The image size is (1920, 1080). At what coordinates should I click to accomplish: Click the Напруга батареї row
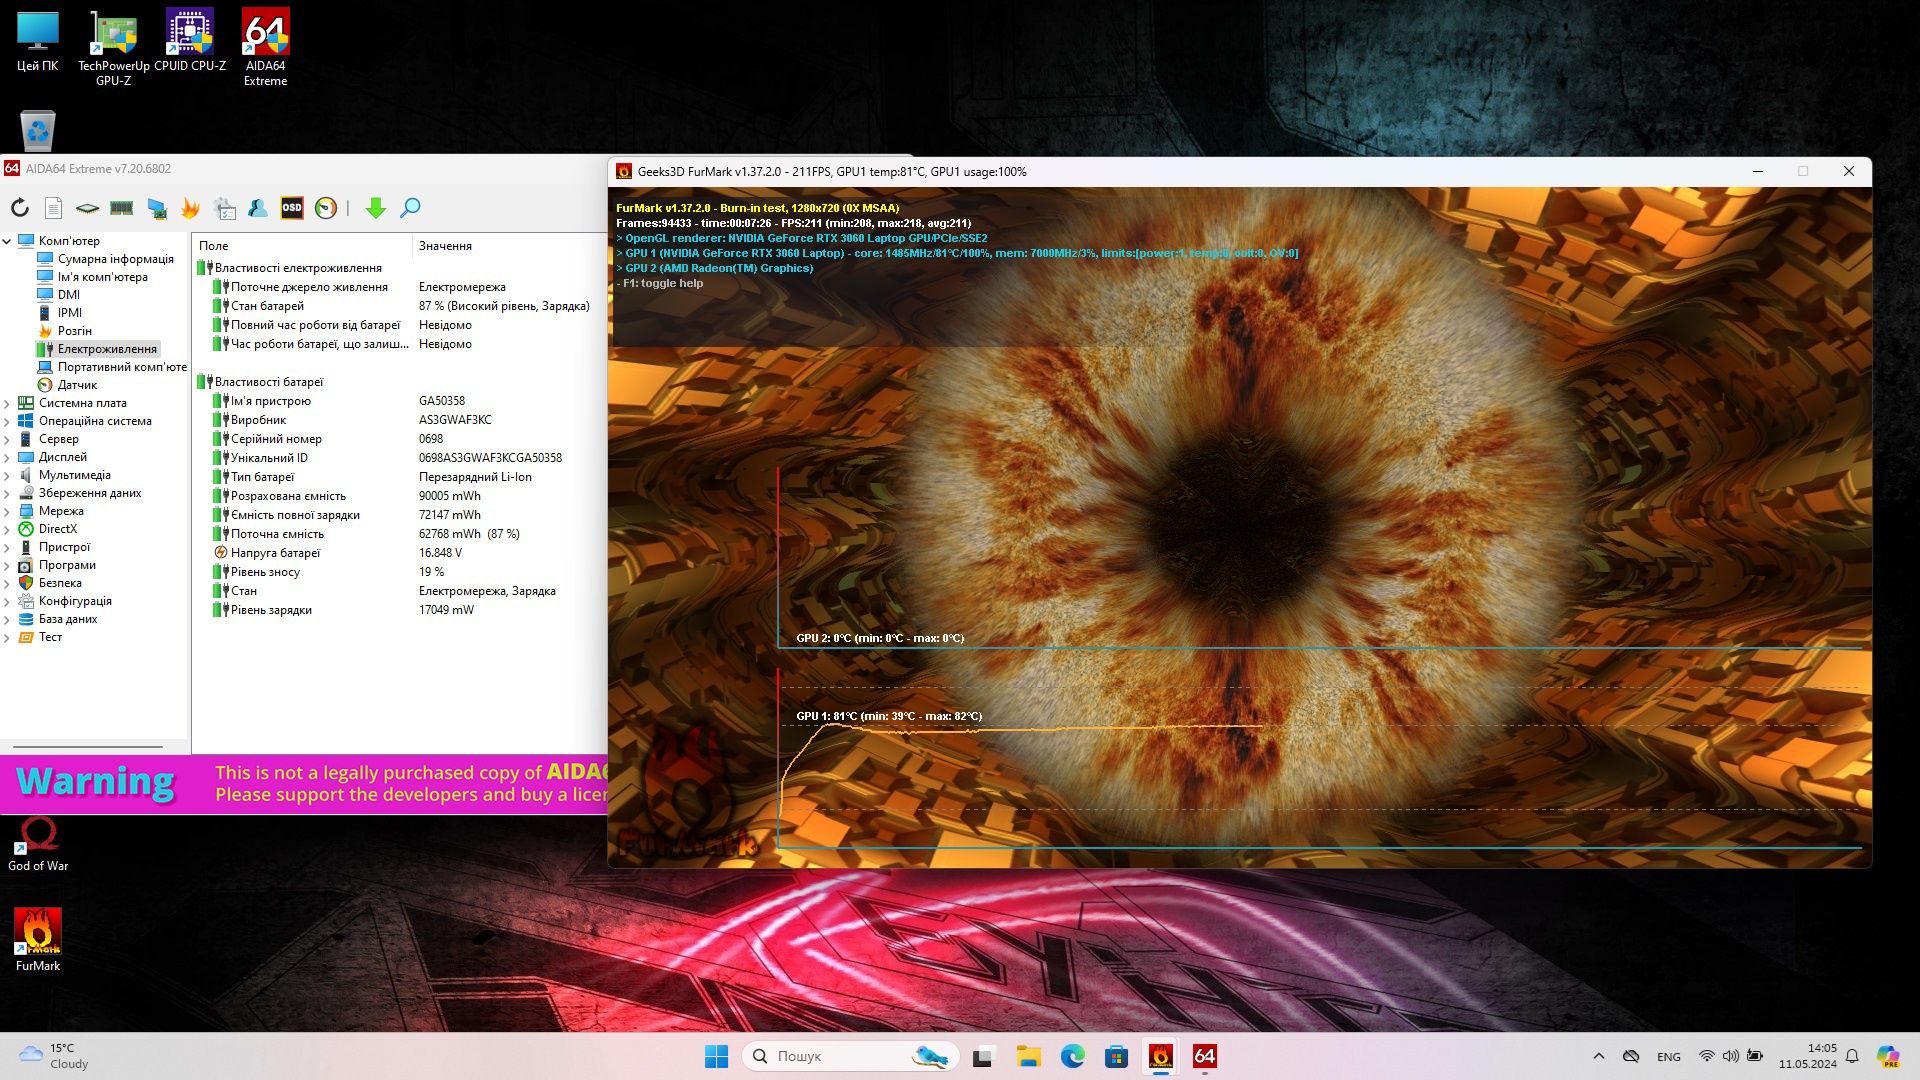[x=401, y=553]
